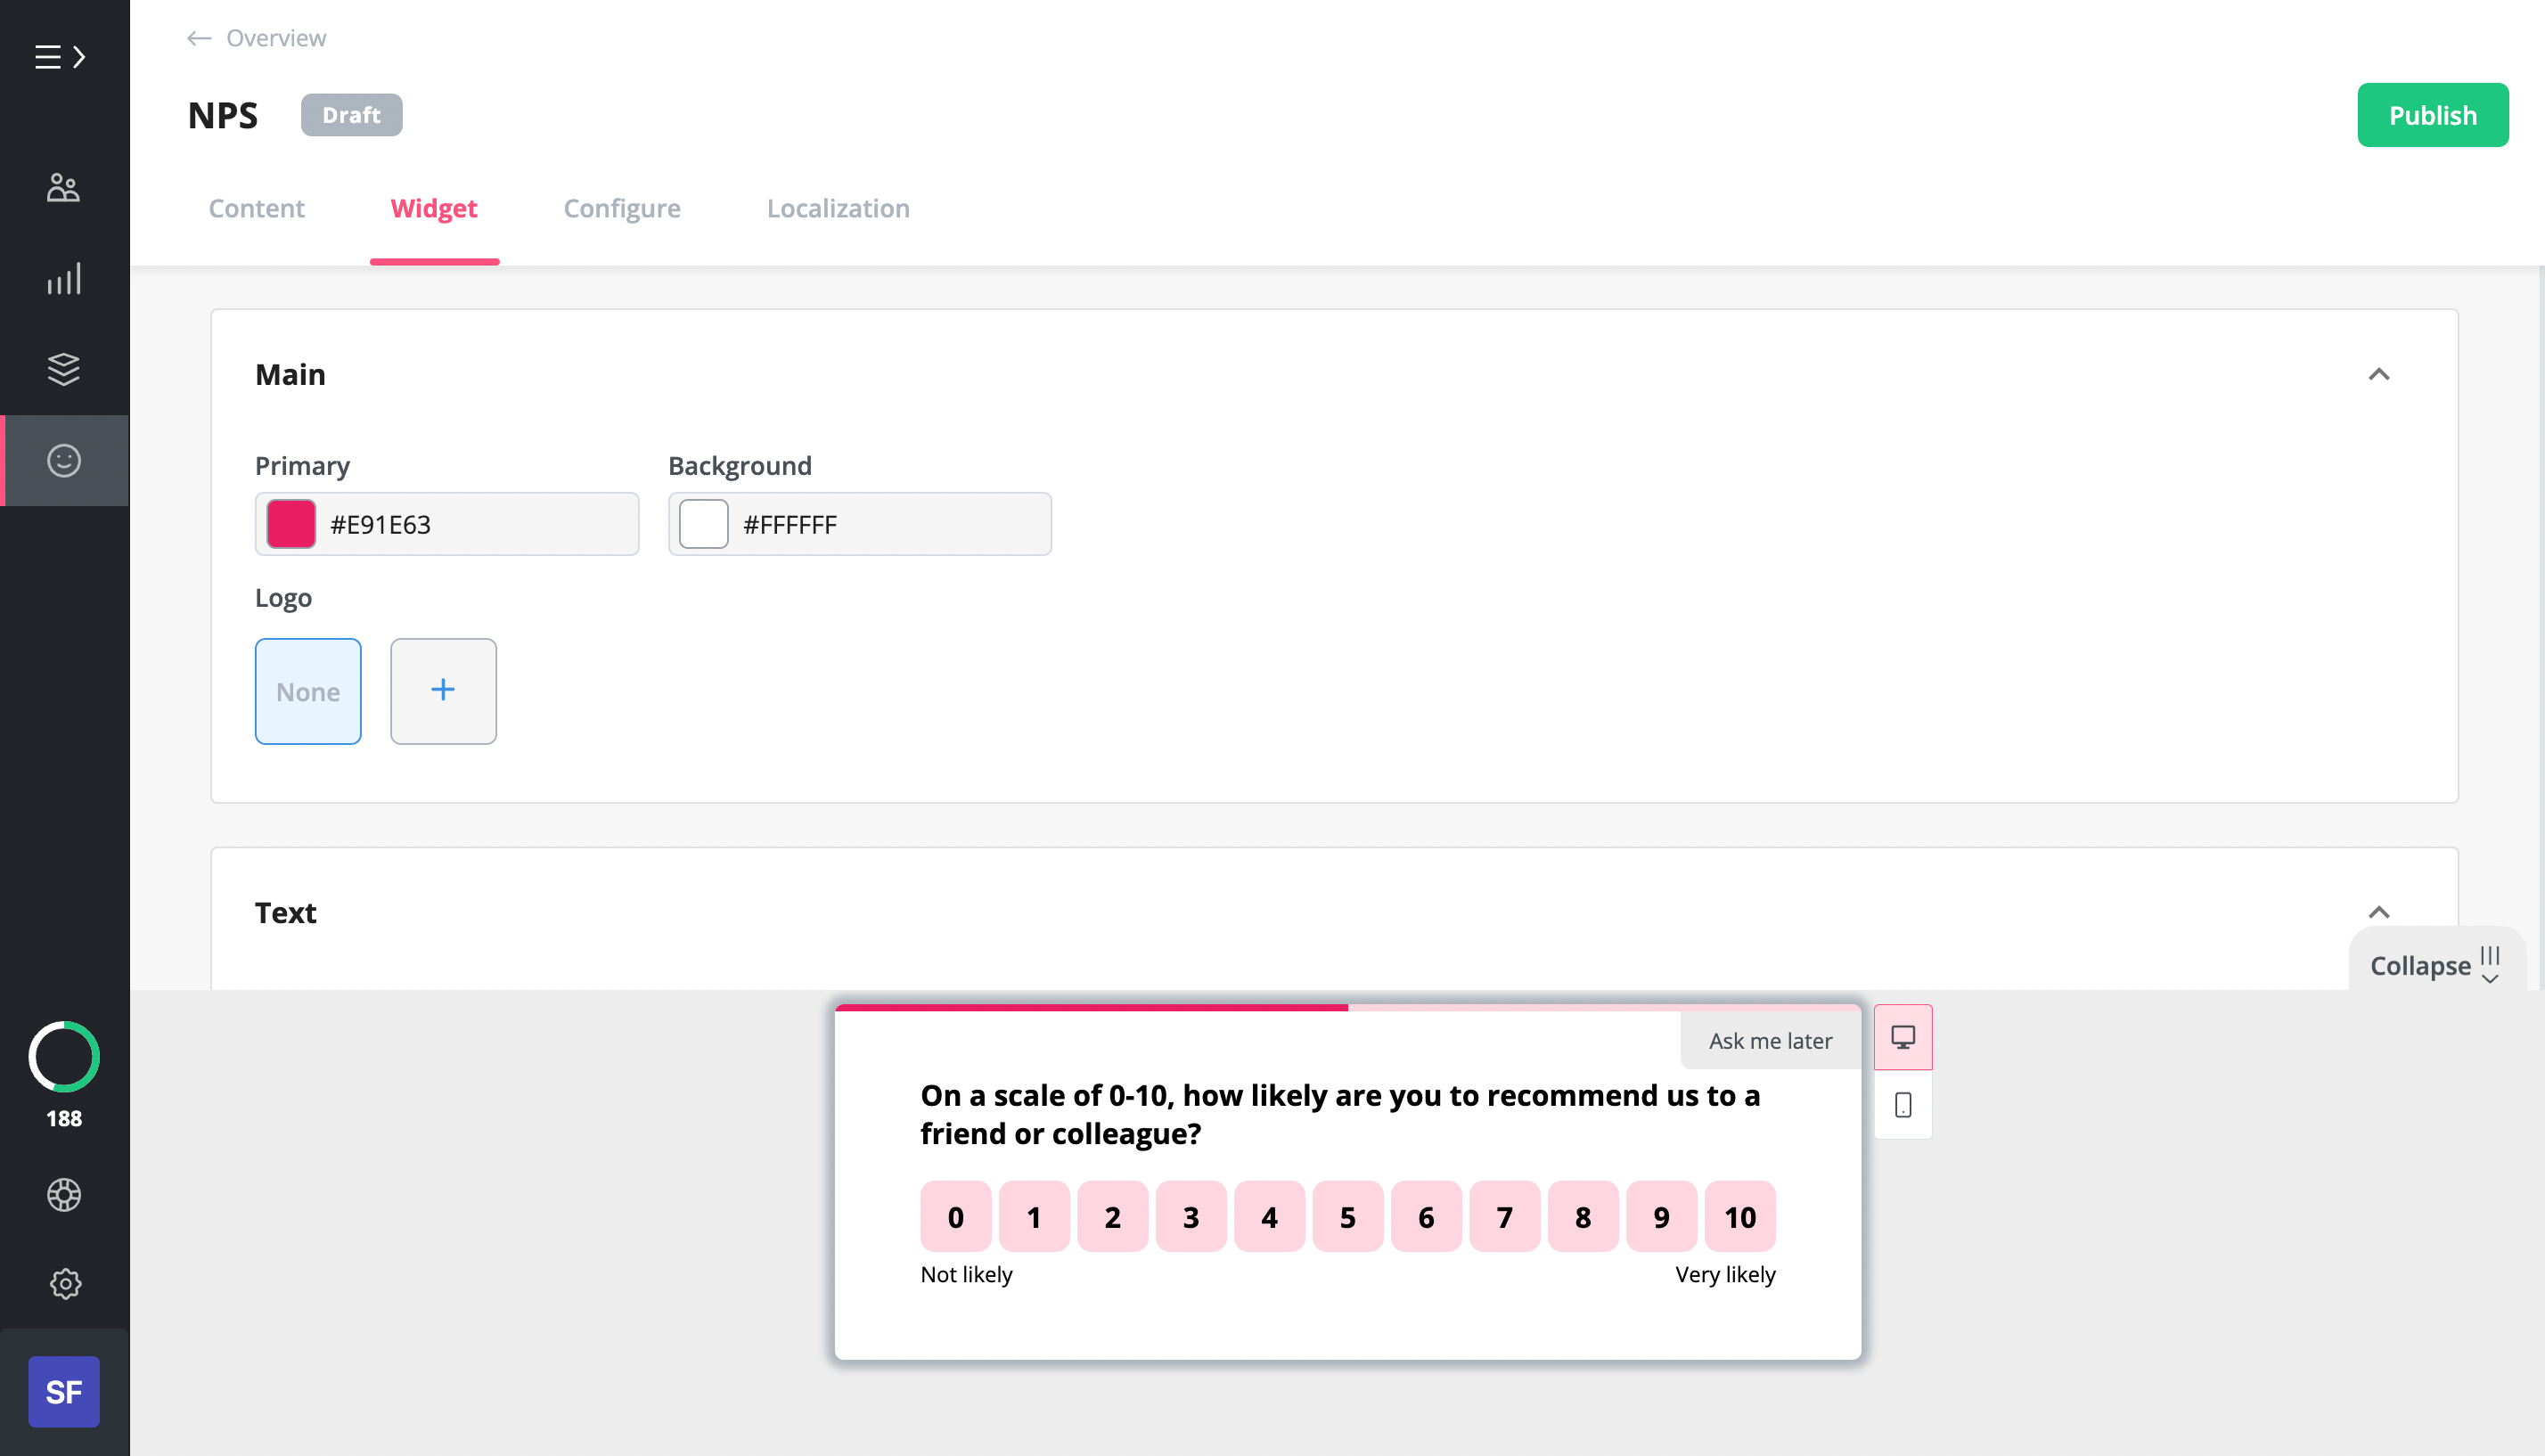Select the None option for the Logo
This screenshot has height=1456, width=2545.
click(308, 691)
